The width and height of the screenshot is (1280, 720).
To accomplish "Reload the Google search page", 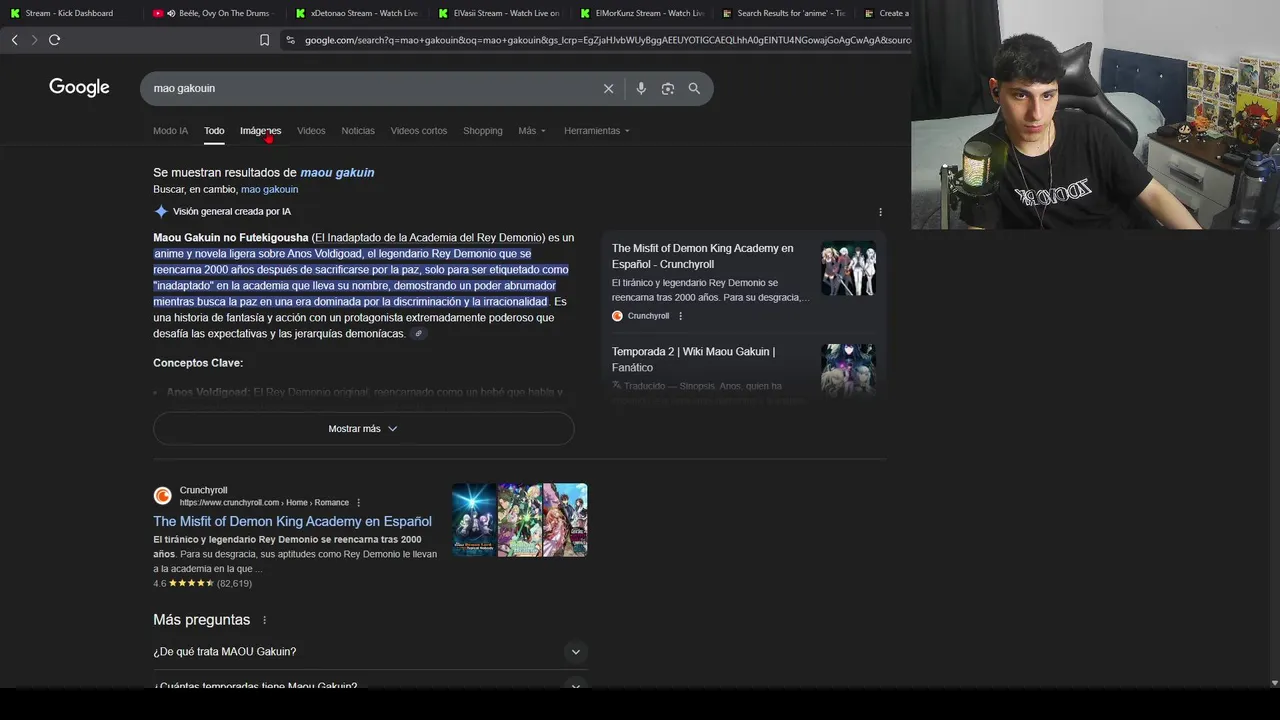I will pos(55,40).
